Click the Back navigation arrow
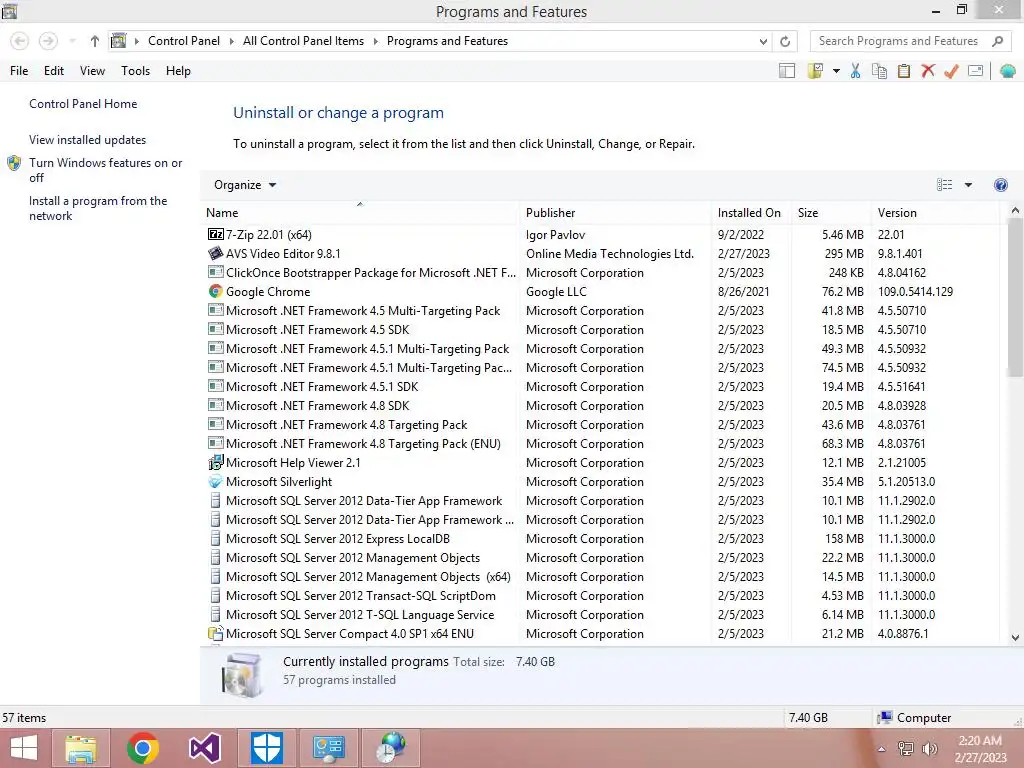The image size is (1024, 768). pyautogui.click(x=20, y=41)
